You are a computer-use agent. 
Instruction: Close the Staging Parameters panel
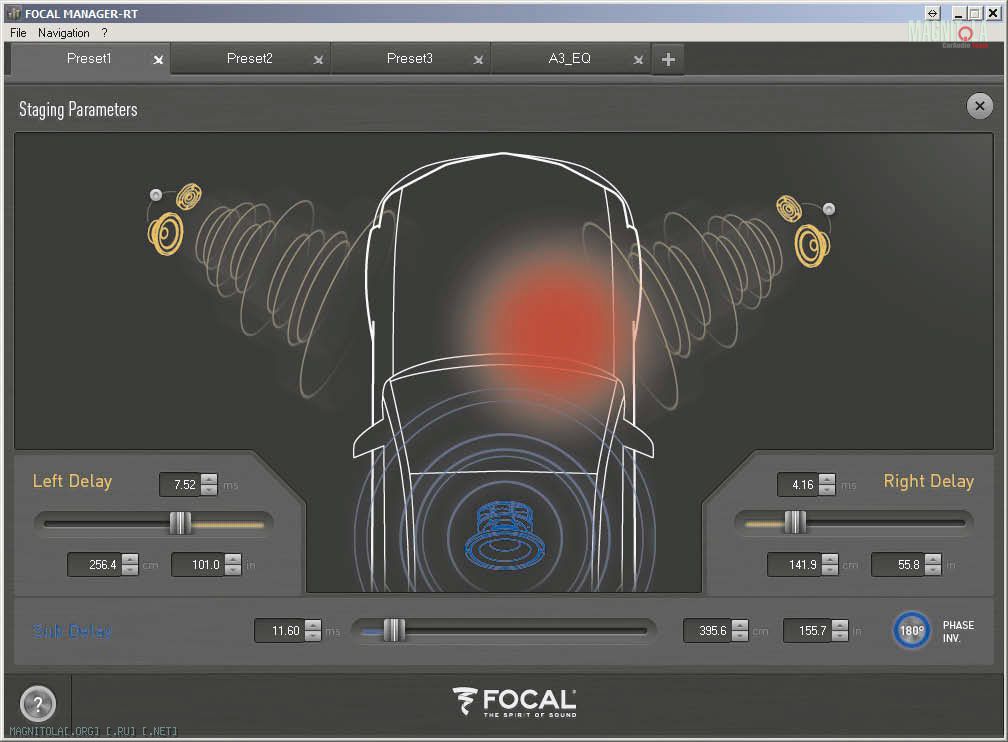point(979,106)
